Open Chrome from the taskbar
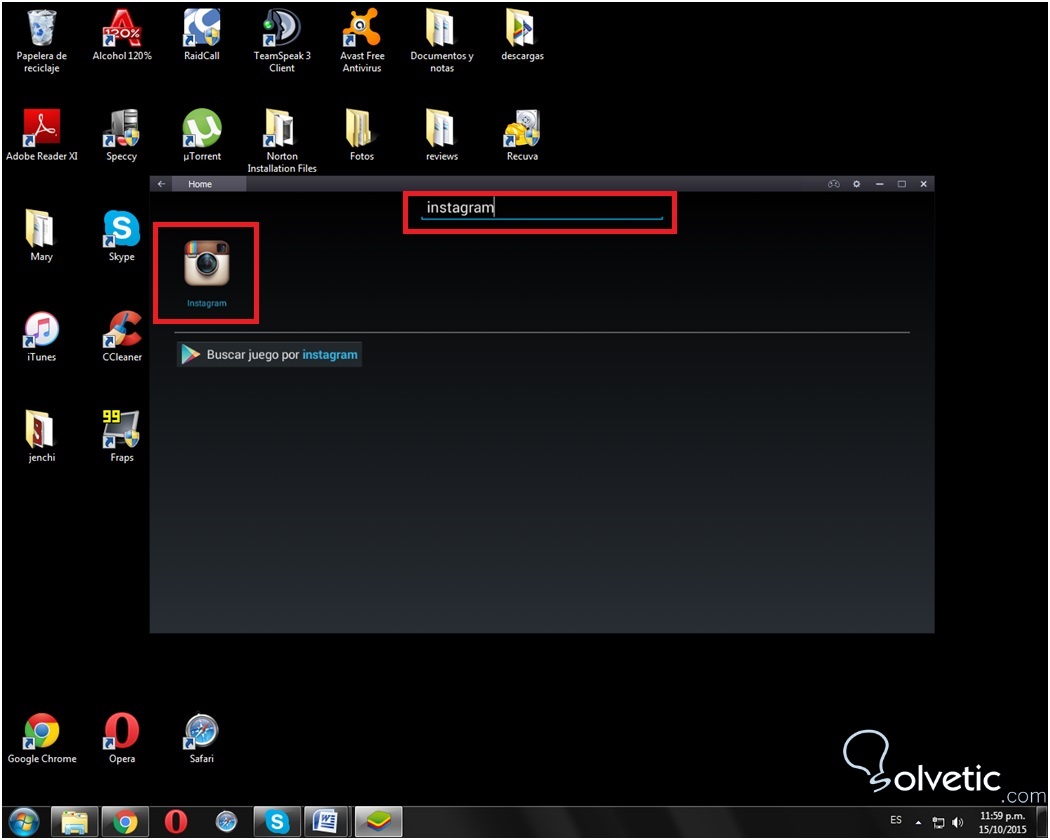Viewport: 1050px width, 840px height. click(x=125, y=821)
